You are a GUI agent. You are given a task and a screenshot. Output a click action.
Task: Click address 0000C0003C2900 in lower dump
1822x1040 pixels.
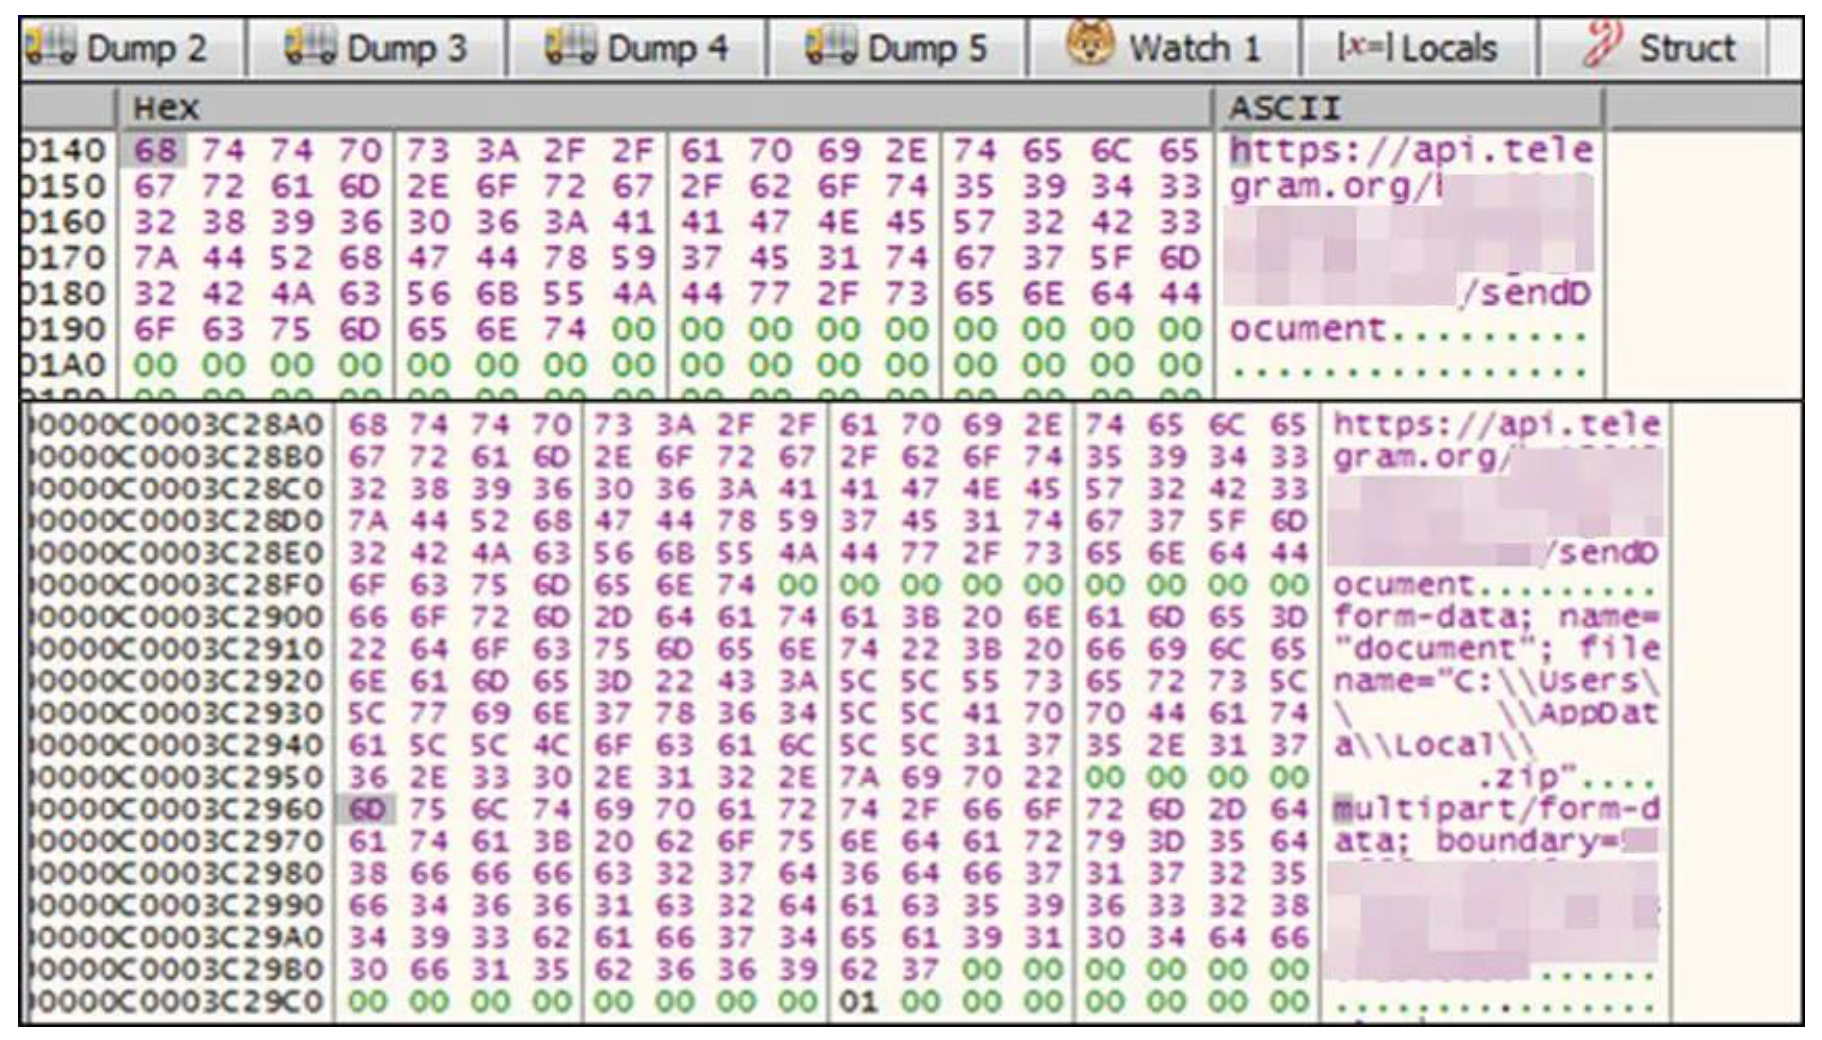177,617
